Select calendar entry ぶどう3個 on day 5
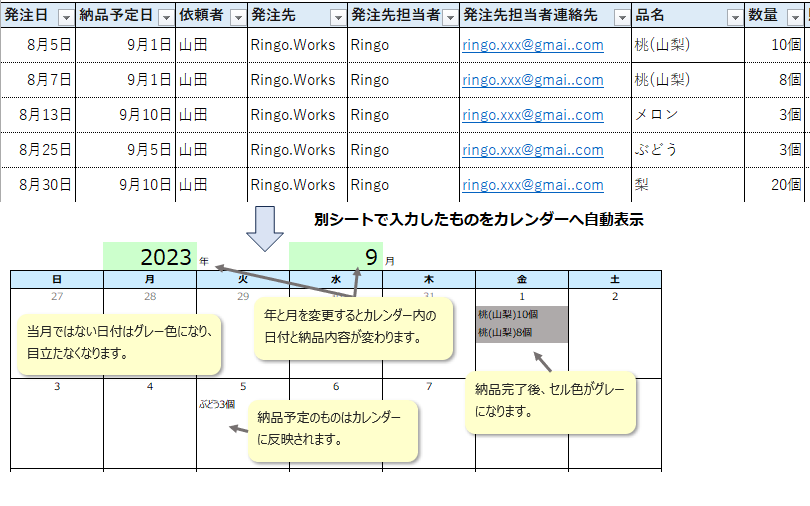The width and height of the screenshot is (810, 506). pyautogui.click(x=217, y=404)
